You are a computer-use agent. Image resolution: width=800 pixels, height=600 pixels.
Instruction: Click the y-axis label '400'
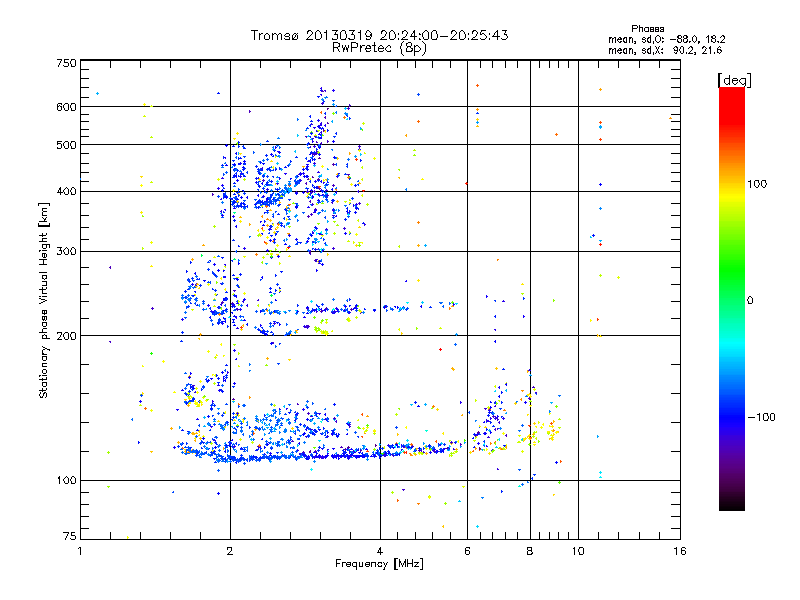(x=67, y=192)
